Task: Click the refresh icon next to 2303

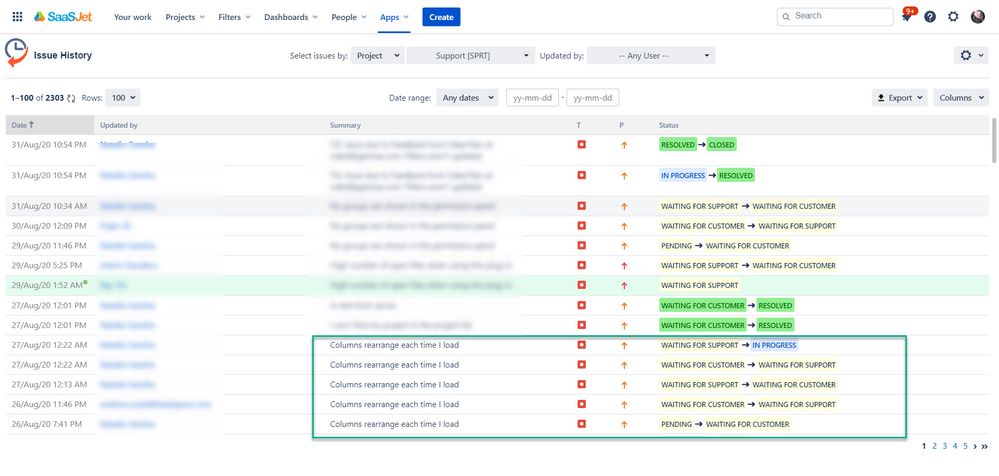Action: coord(71,98)
